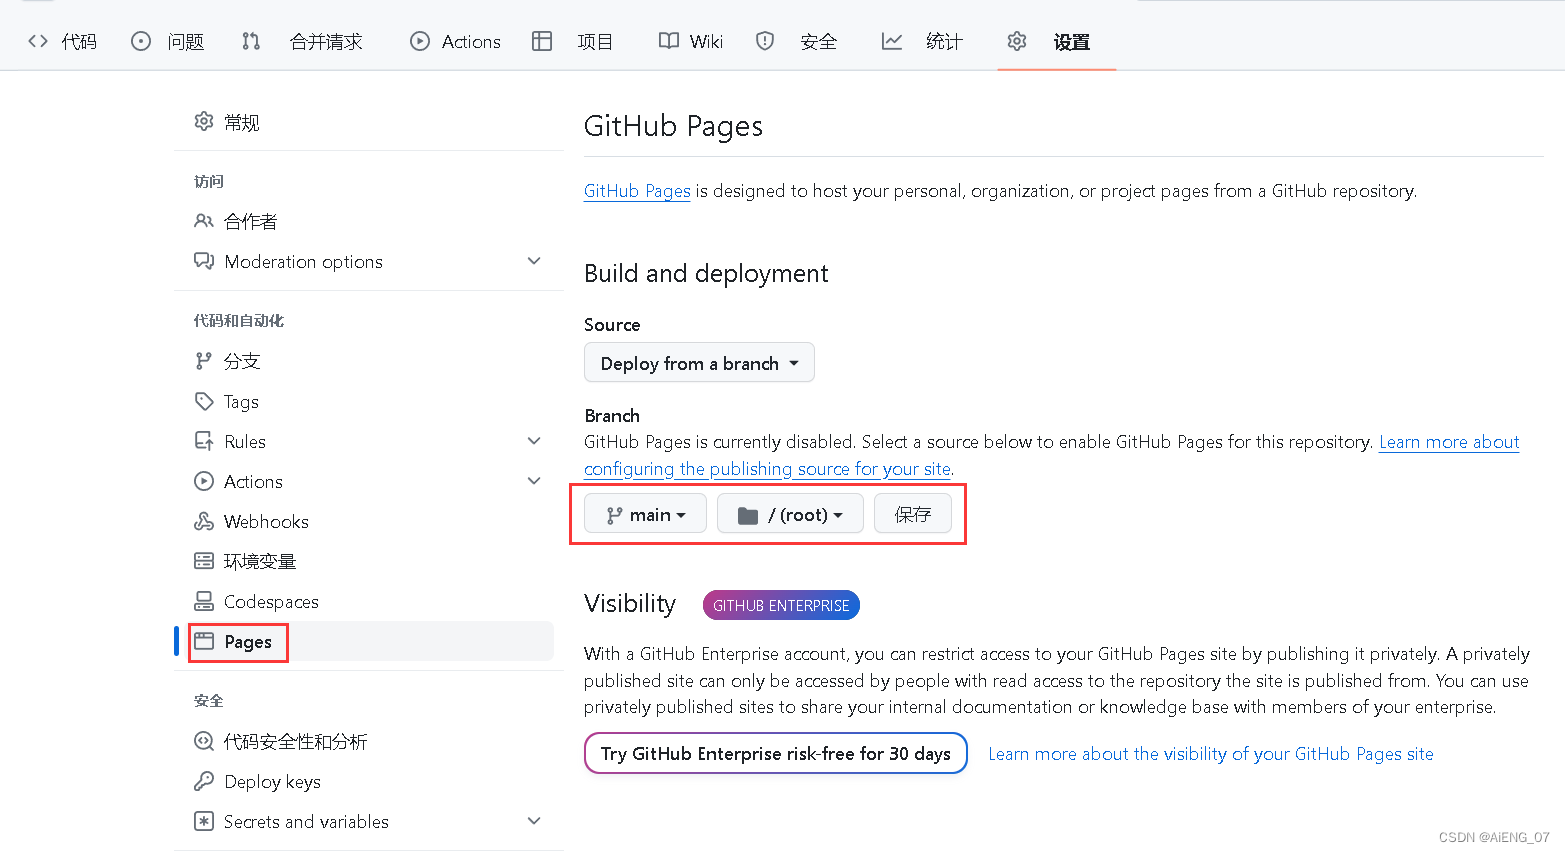Click the 保存 button

click(x=913, y=514)
